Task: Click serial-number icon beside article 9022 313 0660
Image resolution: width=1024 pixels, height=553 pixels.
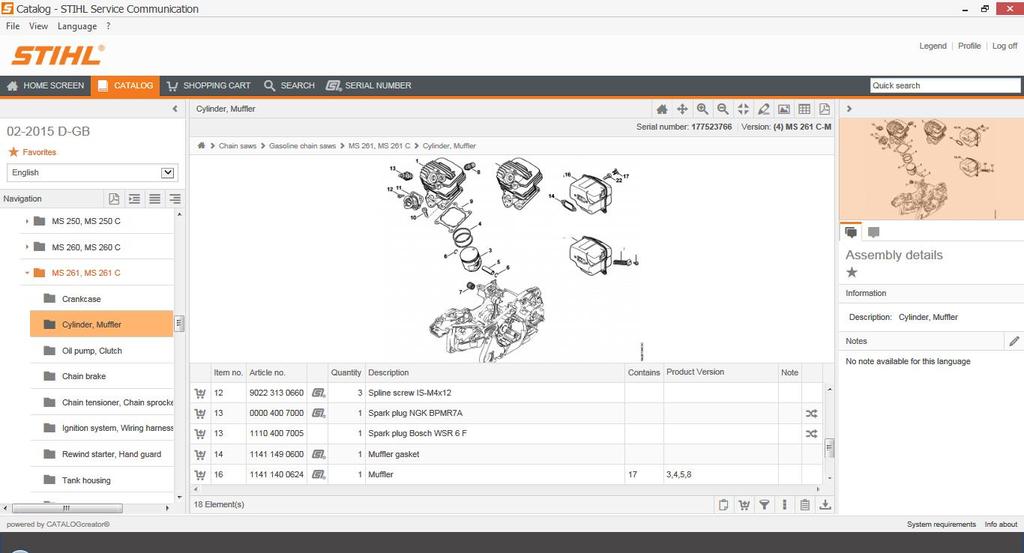Action: 318,393
